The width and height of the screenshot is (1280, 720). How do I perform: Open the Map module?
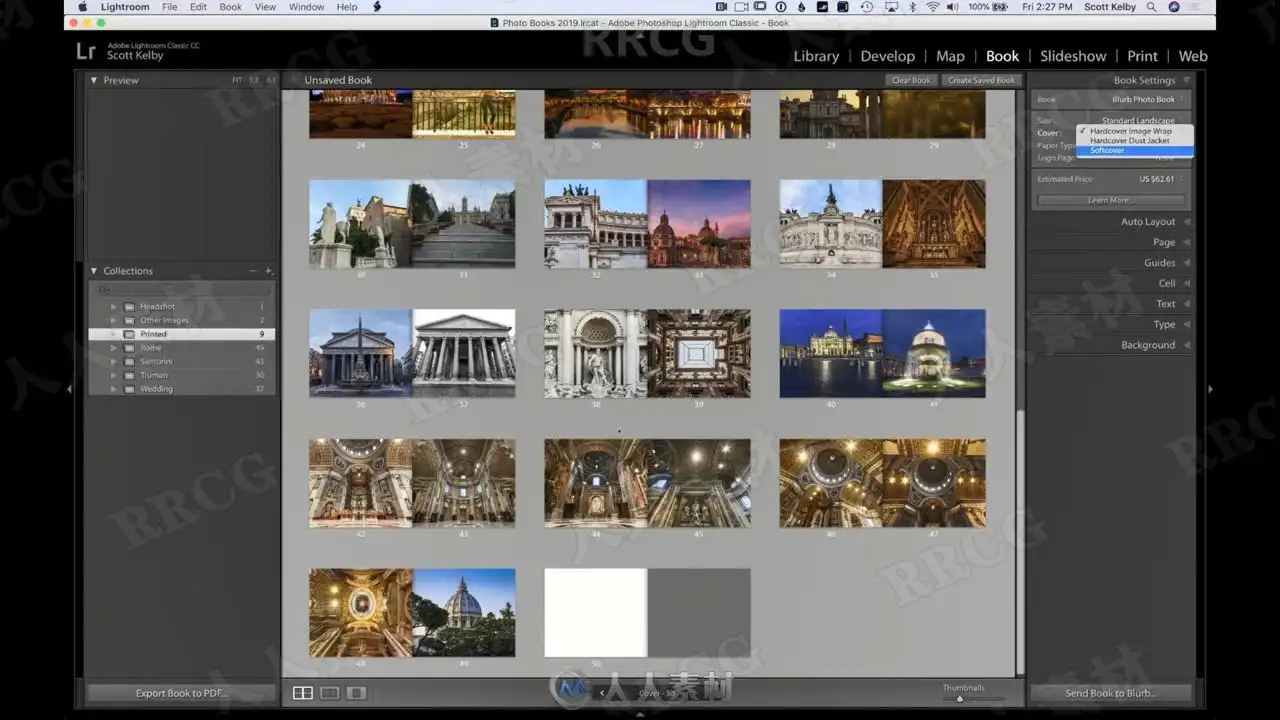tap(950, 56)
